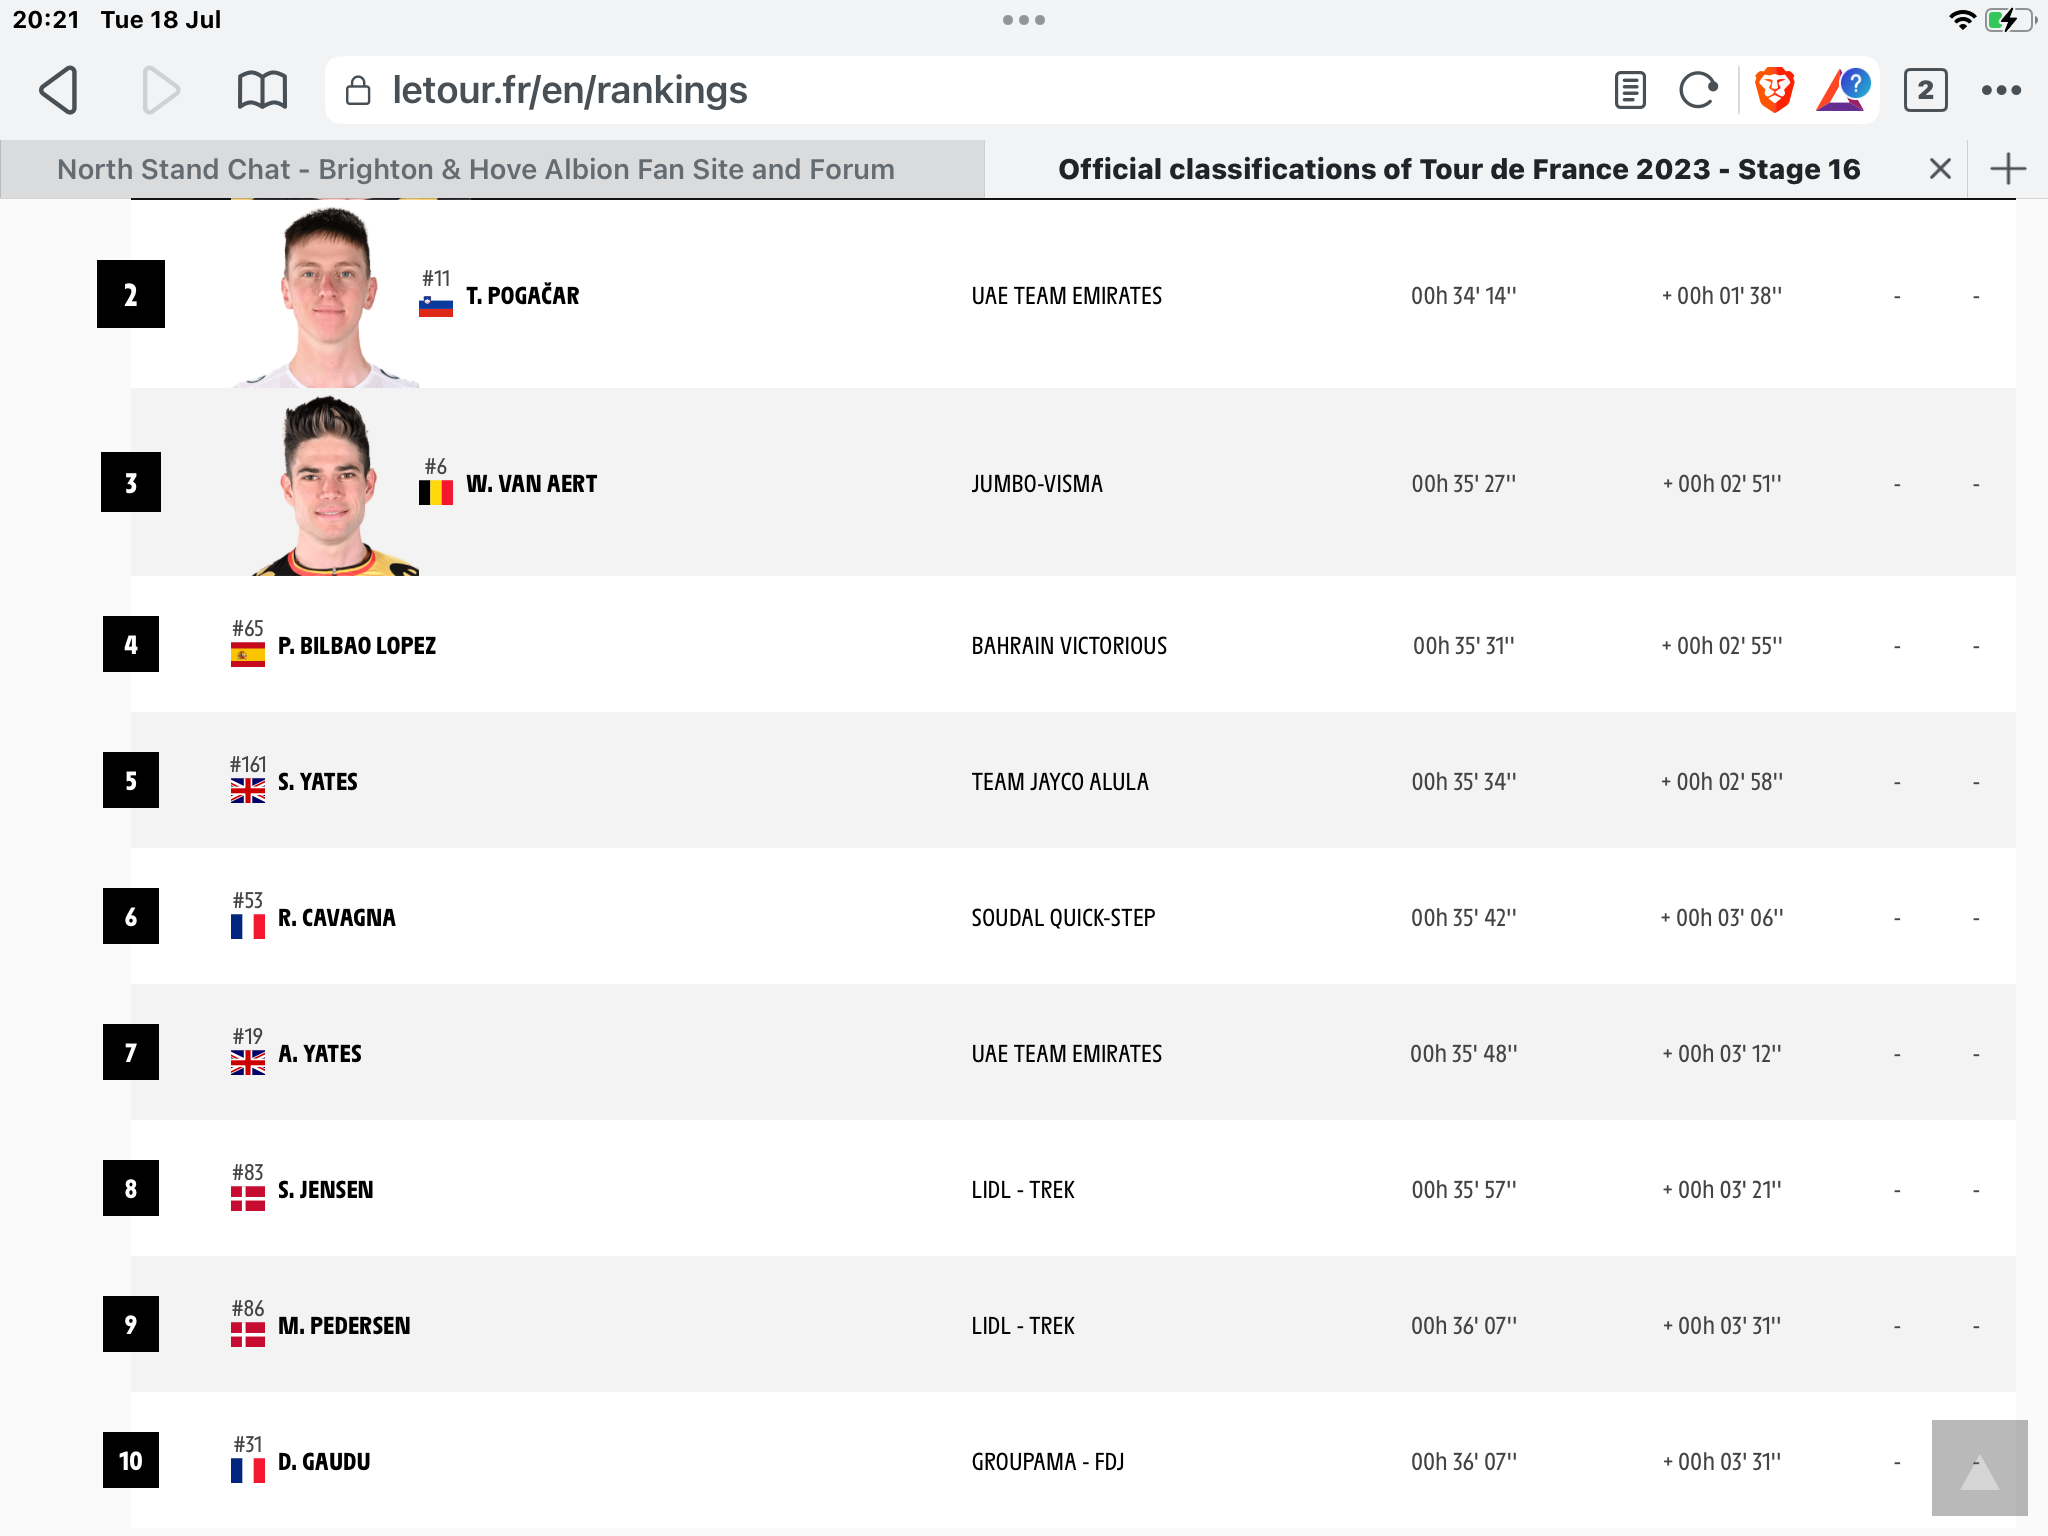The width and height of the screenshot is (2048, 1536).
Task: Open S. Yates rider link
Action: pos(317,782)
